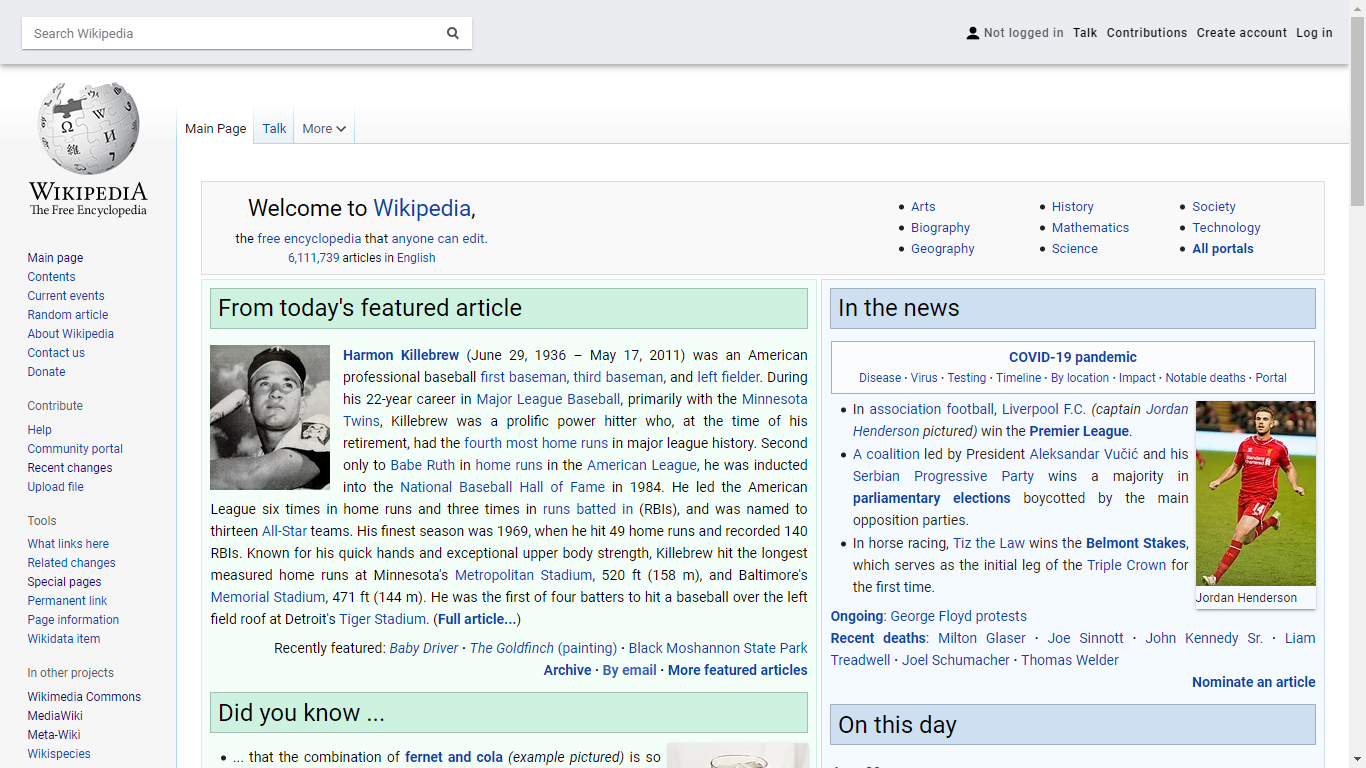Image resolution: width=1366 pixels, height=768 pixels.
Task: Click the Wikipedia globe logo
Action: pos(88,129)
